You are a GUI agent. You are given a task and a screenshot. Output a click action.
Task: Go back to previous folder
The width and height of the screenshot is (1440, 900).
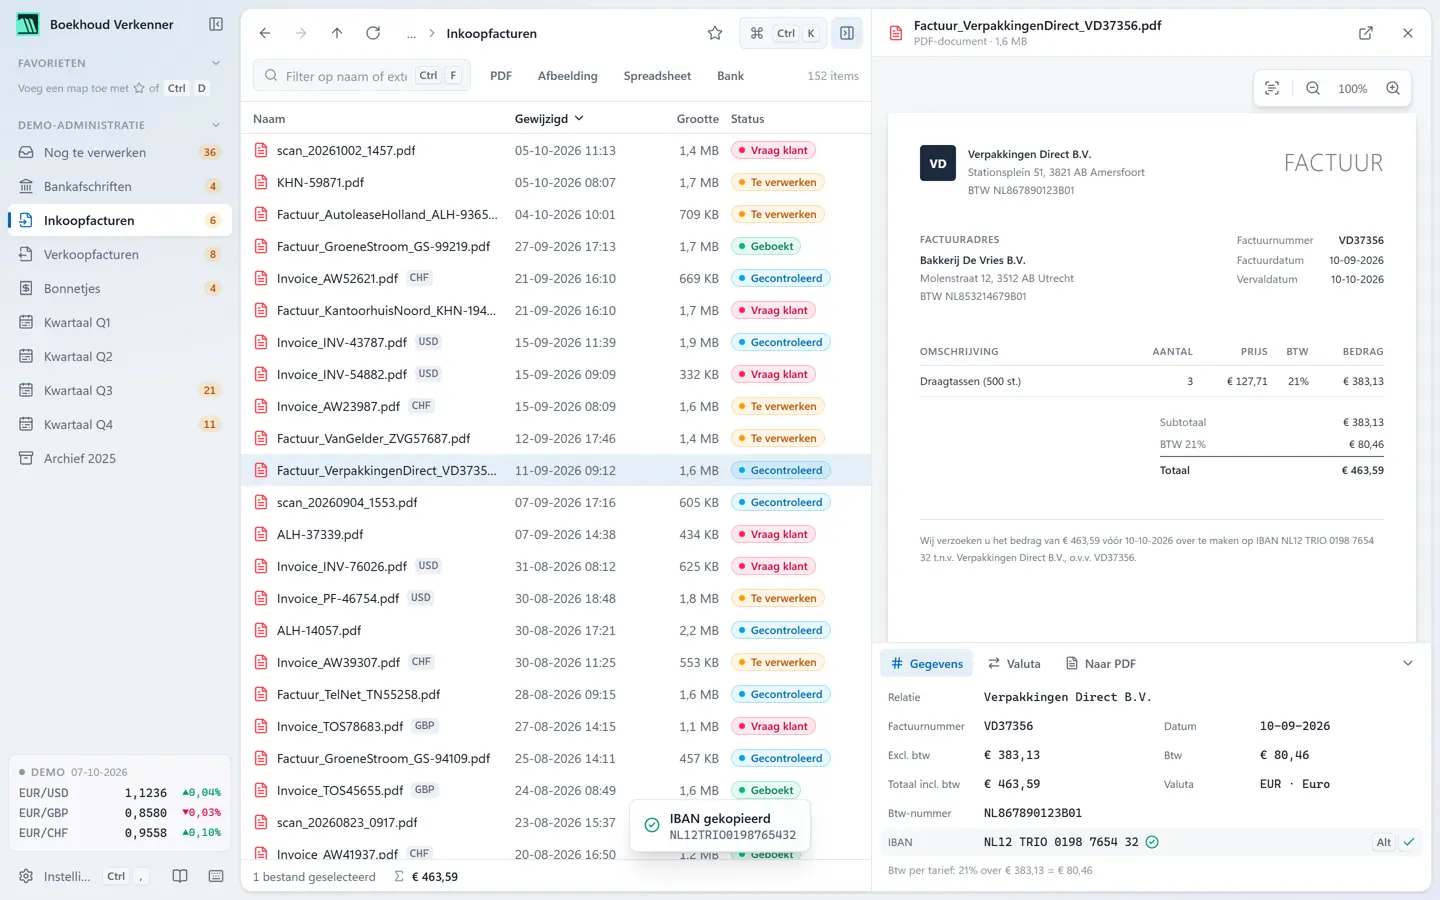tap(265, 33)
